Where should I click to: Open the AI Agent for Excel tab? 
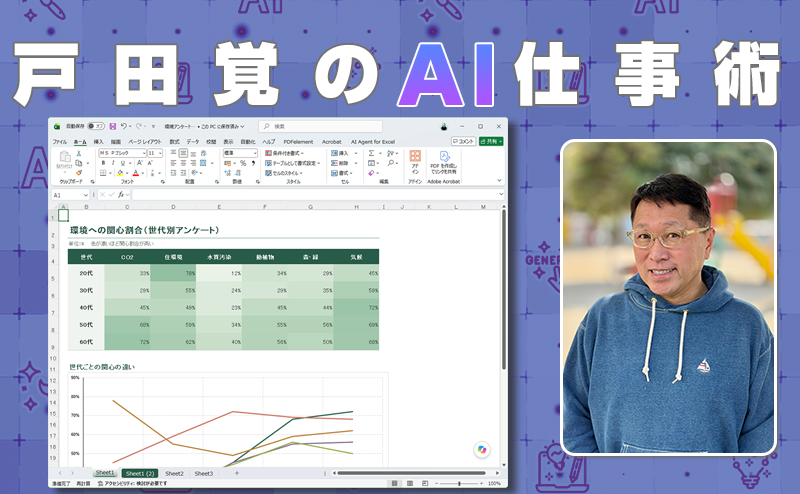pyautogui.click(x=373, y=142)
